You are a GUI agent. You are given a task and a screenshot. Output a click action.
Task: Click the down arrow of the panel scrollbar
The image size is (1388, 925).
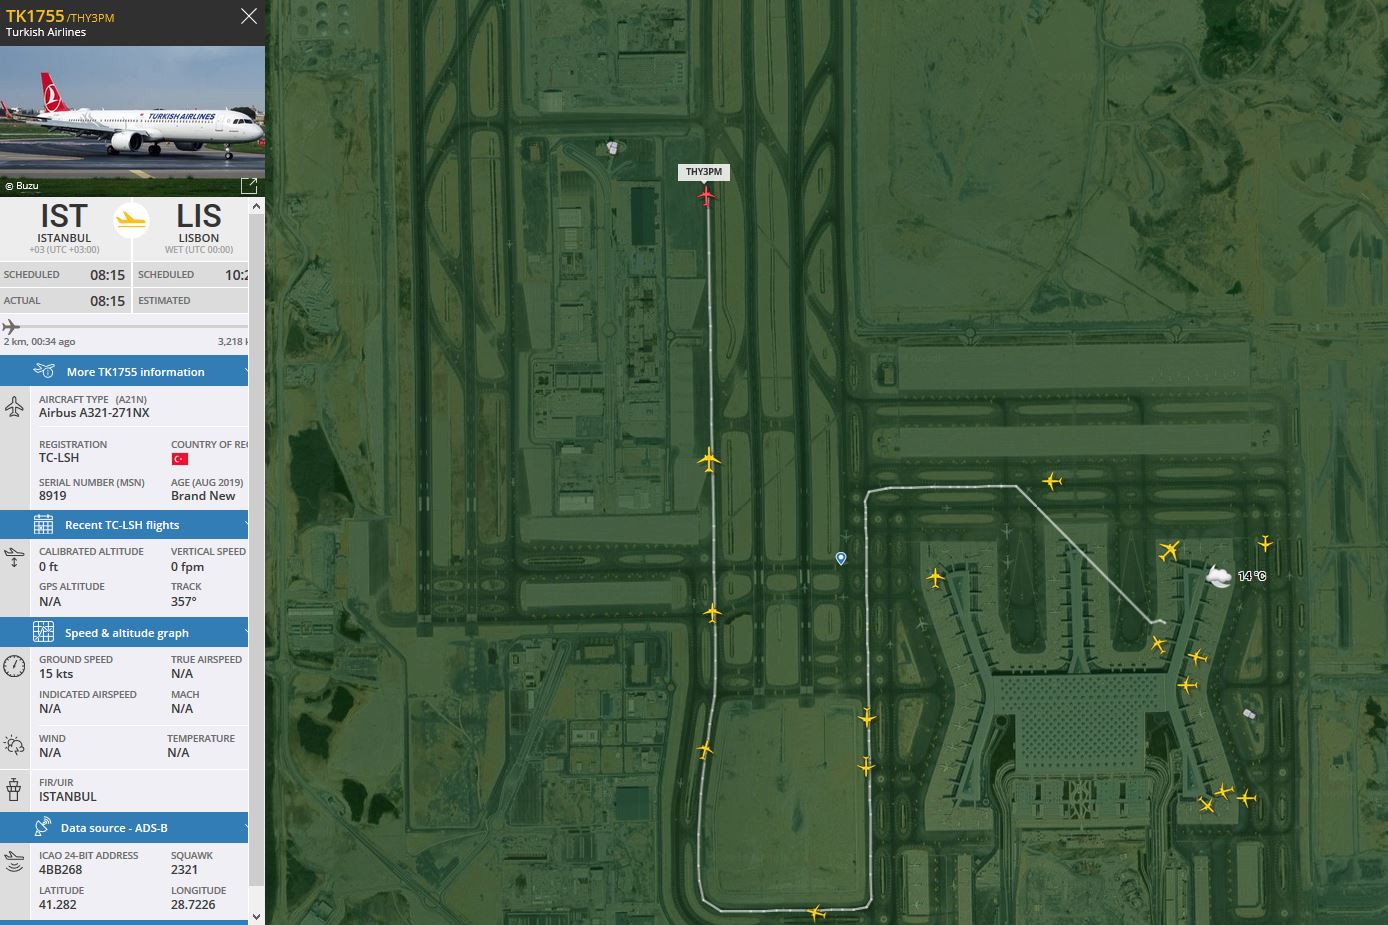pyautogui.click(x=256, y=916)
